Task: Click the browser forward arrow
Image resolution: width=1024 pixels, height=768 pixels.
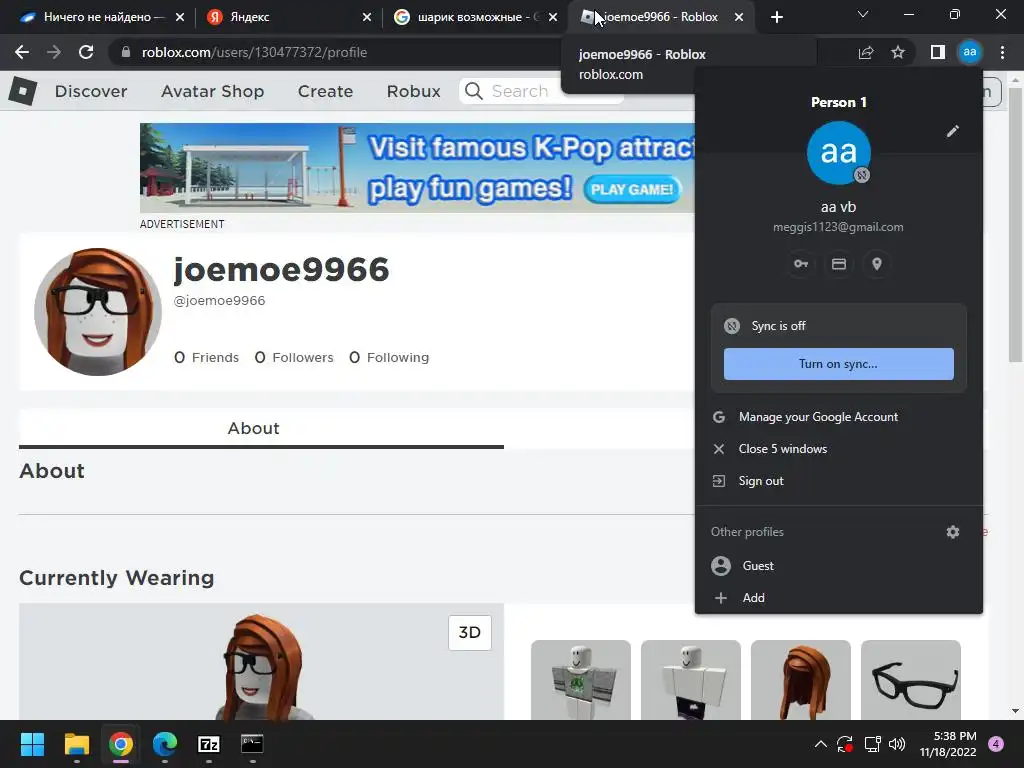Action: 54,52
